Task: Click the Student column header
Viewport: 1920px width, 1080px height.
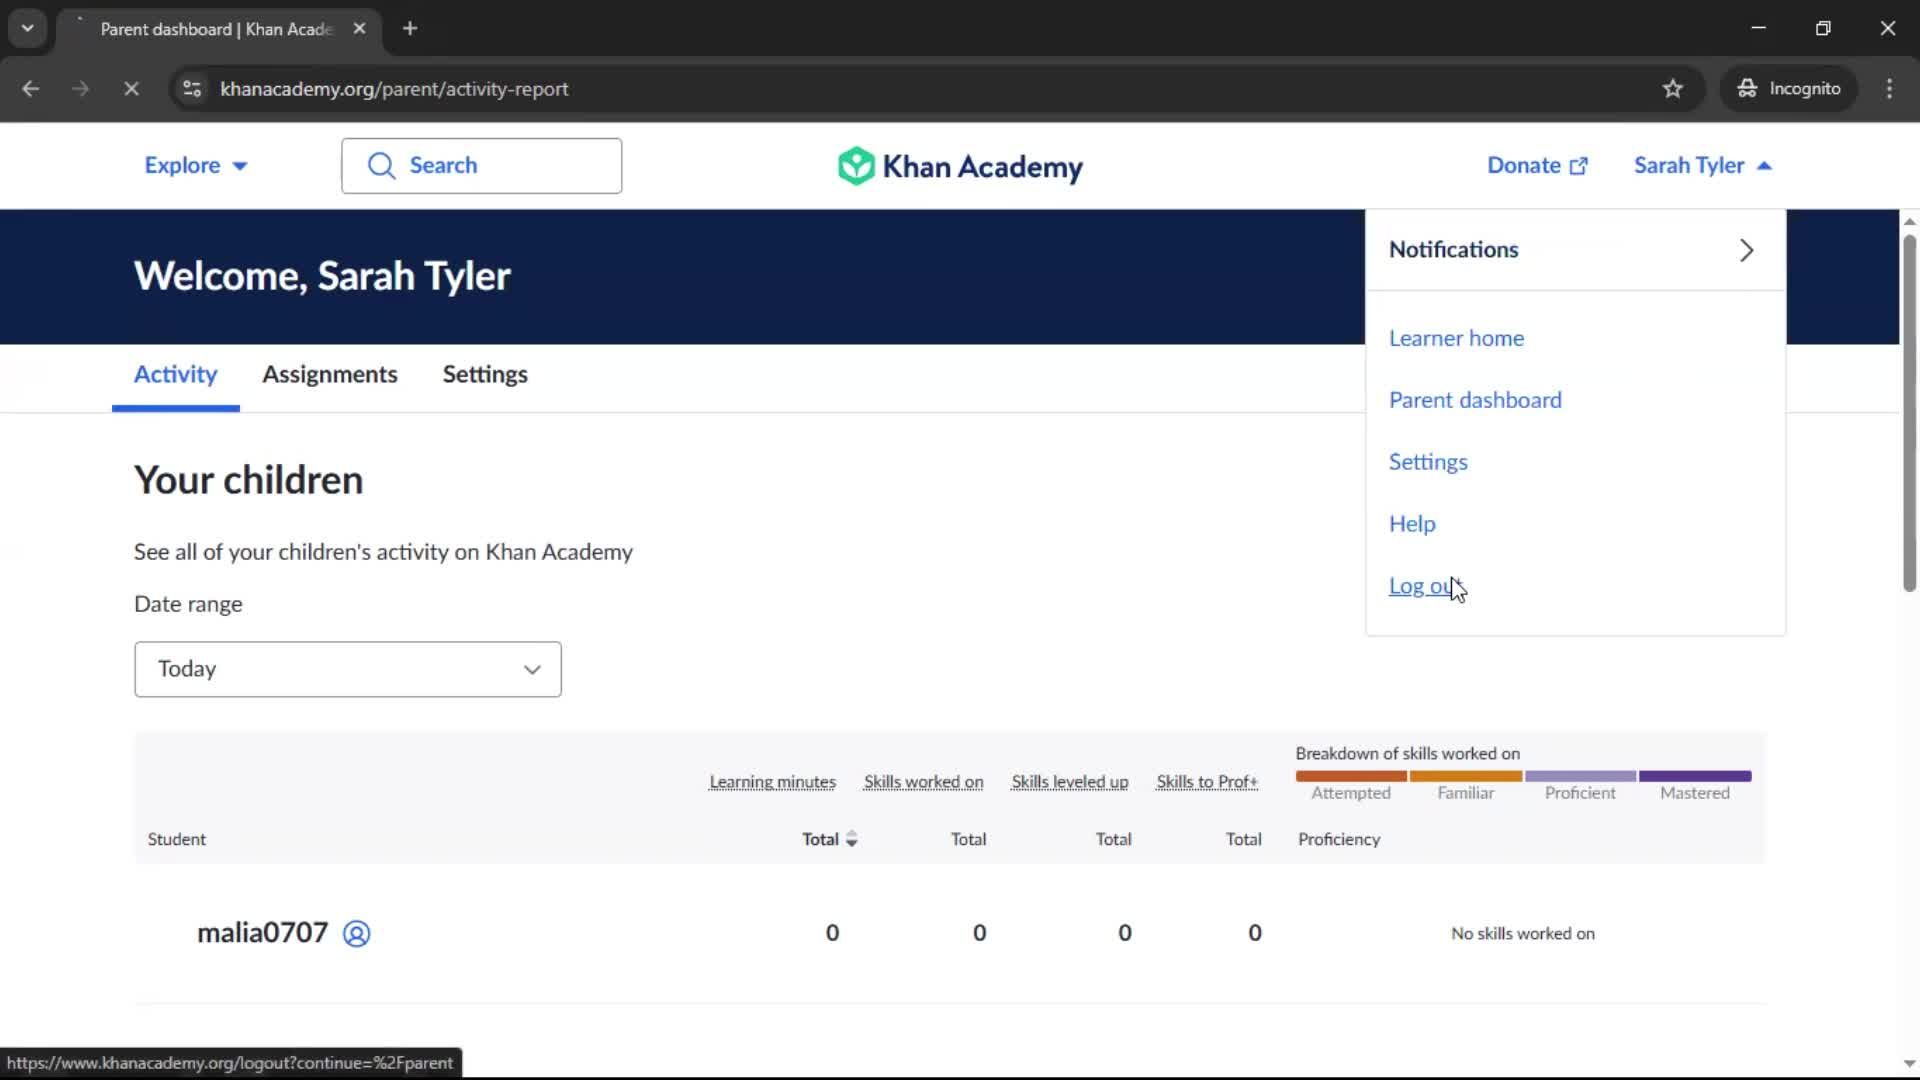Action: [x=177, y=840]
